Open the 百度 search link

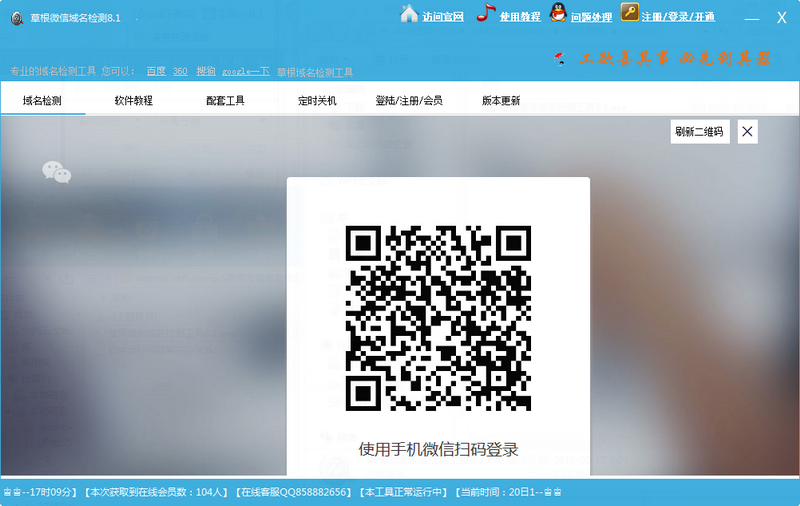pyautogui.click(x=156, y=71)
